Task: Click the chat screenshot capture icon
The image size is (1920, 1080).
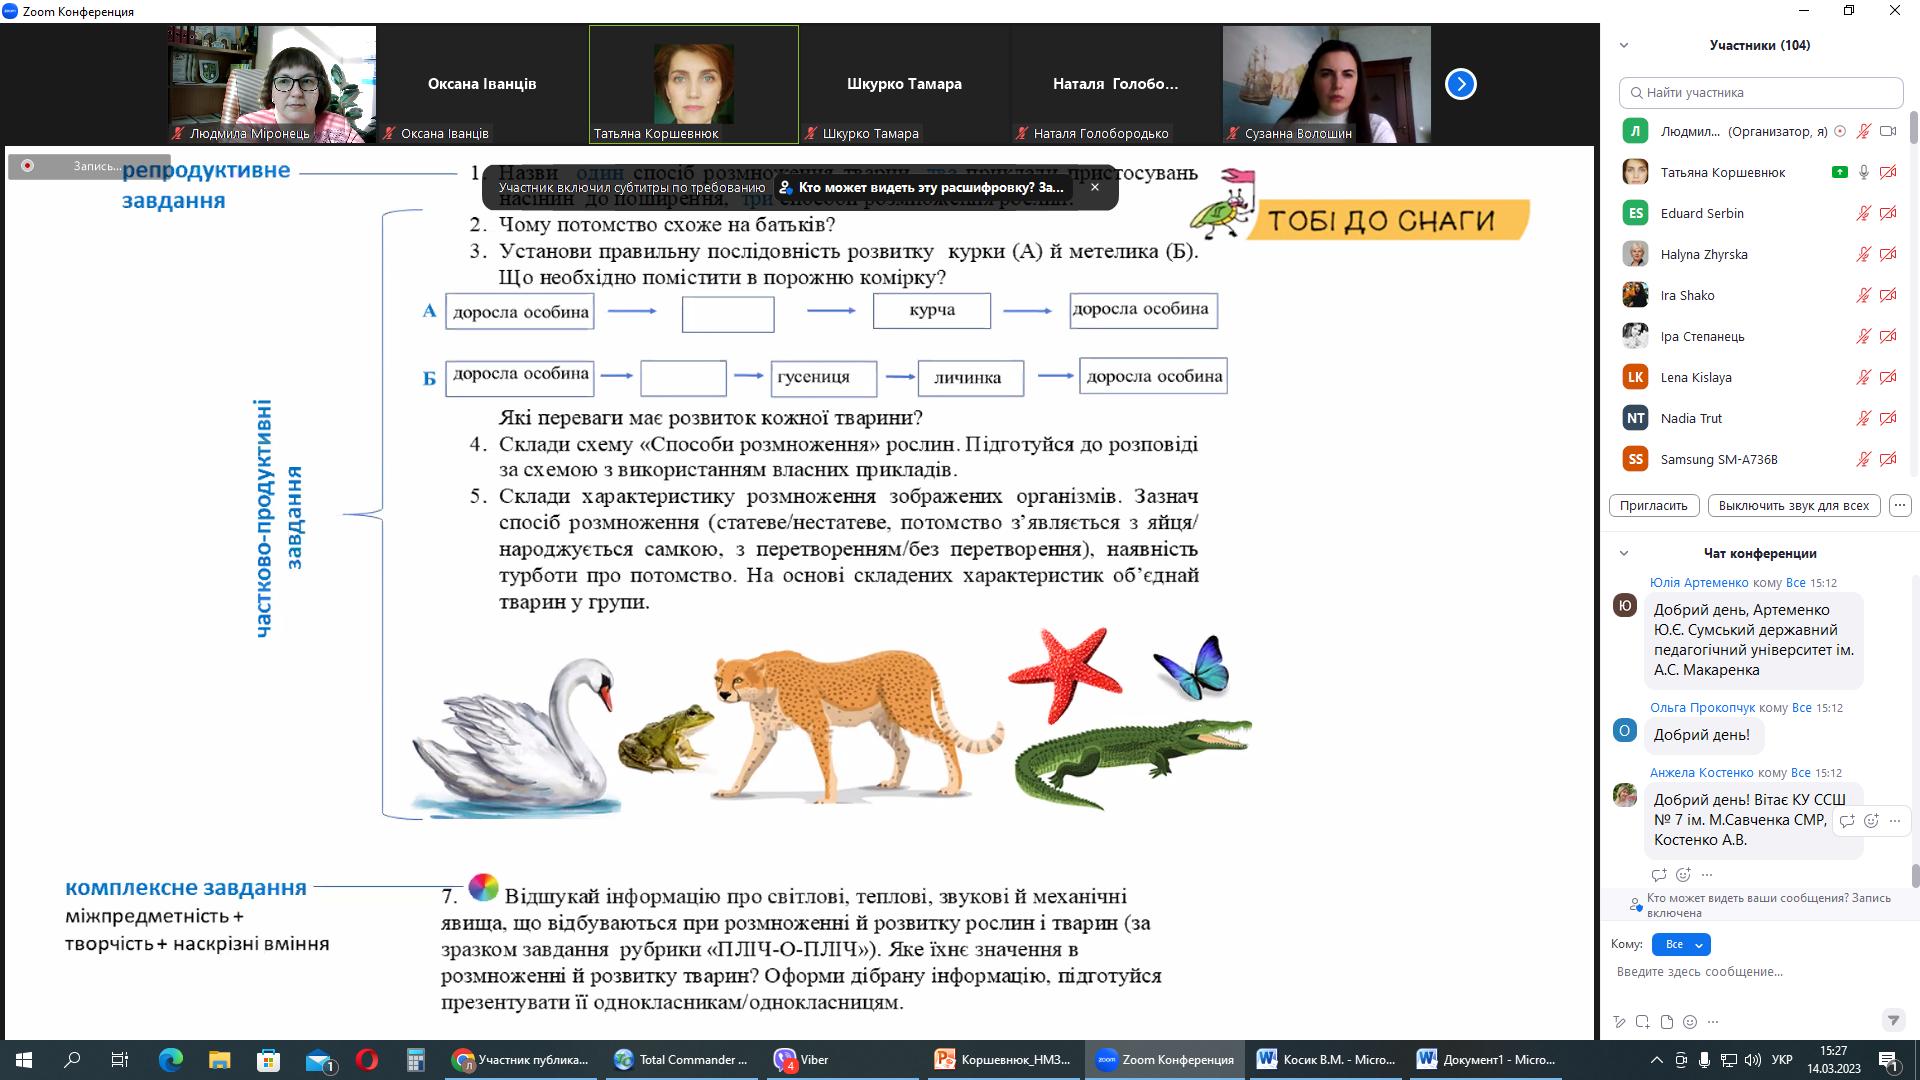Action: click(x=1643, y=1022)
